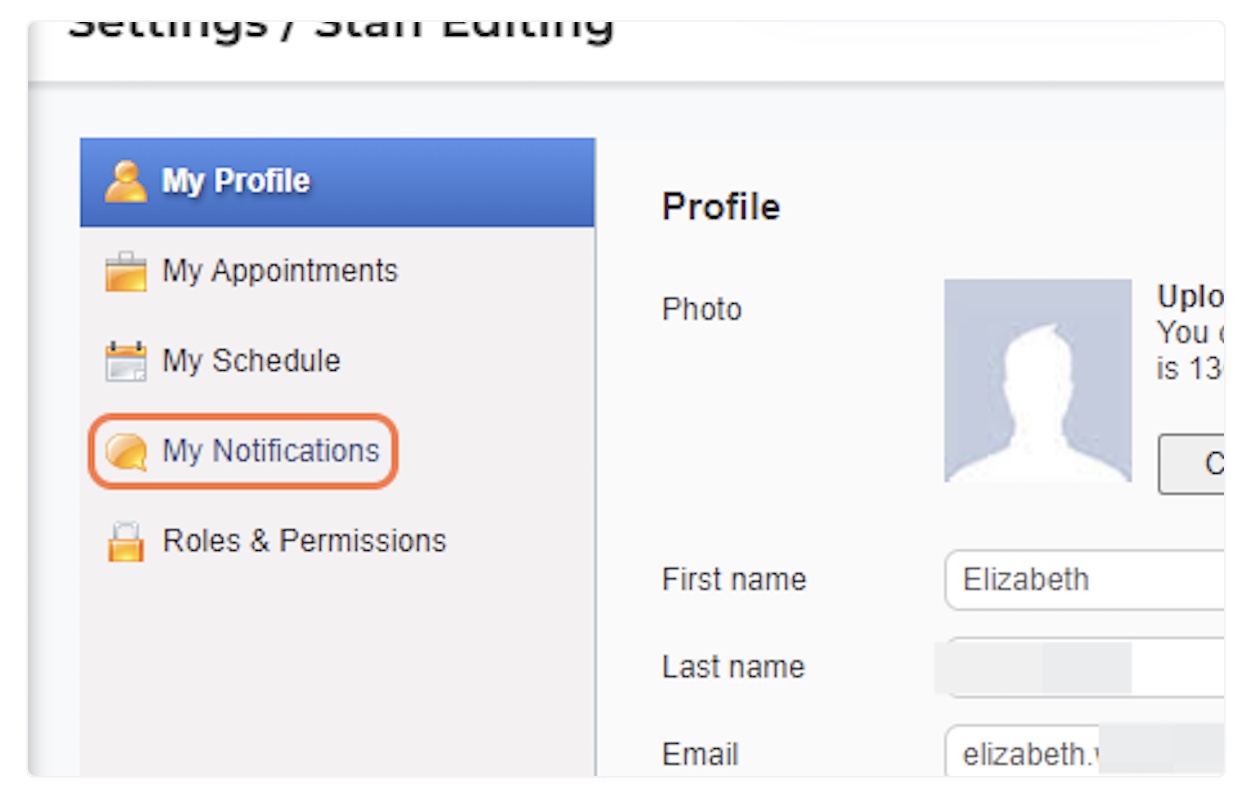Click the Profile section heading
Image resolution: width=1254 pixels, height=786 pixels.
[x=721, y=207]
